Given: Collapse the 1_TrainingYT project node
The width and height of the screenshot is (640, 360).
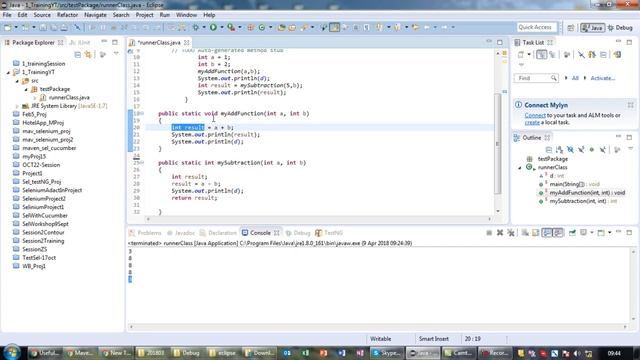Looking at the screenshot, I should coord(9,72).
